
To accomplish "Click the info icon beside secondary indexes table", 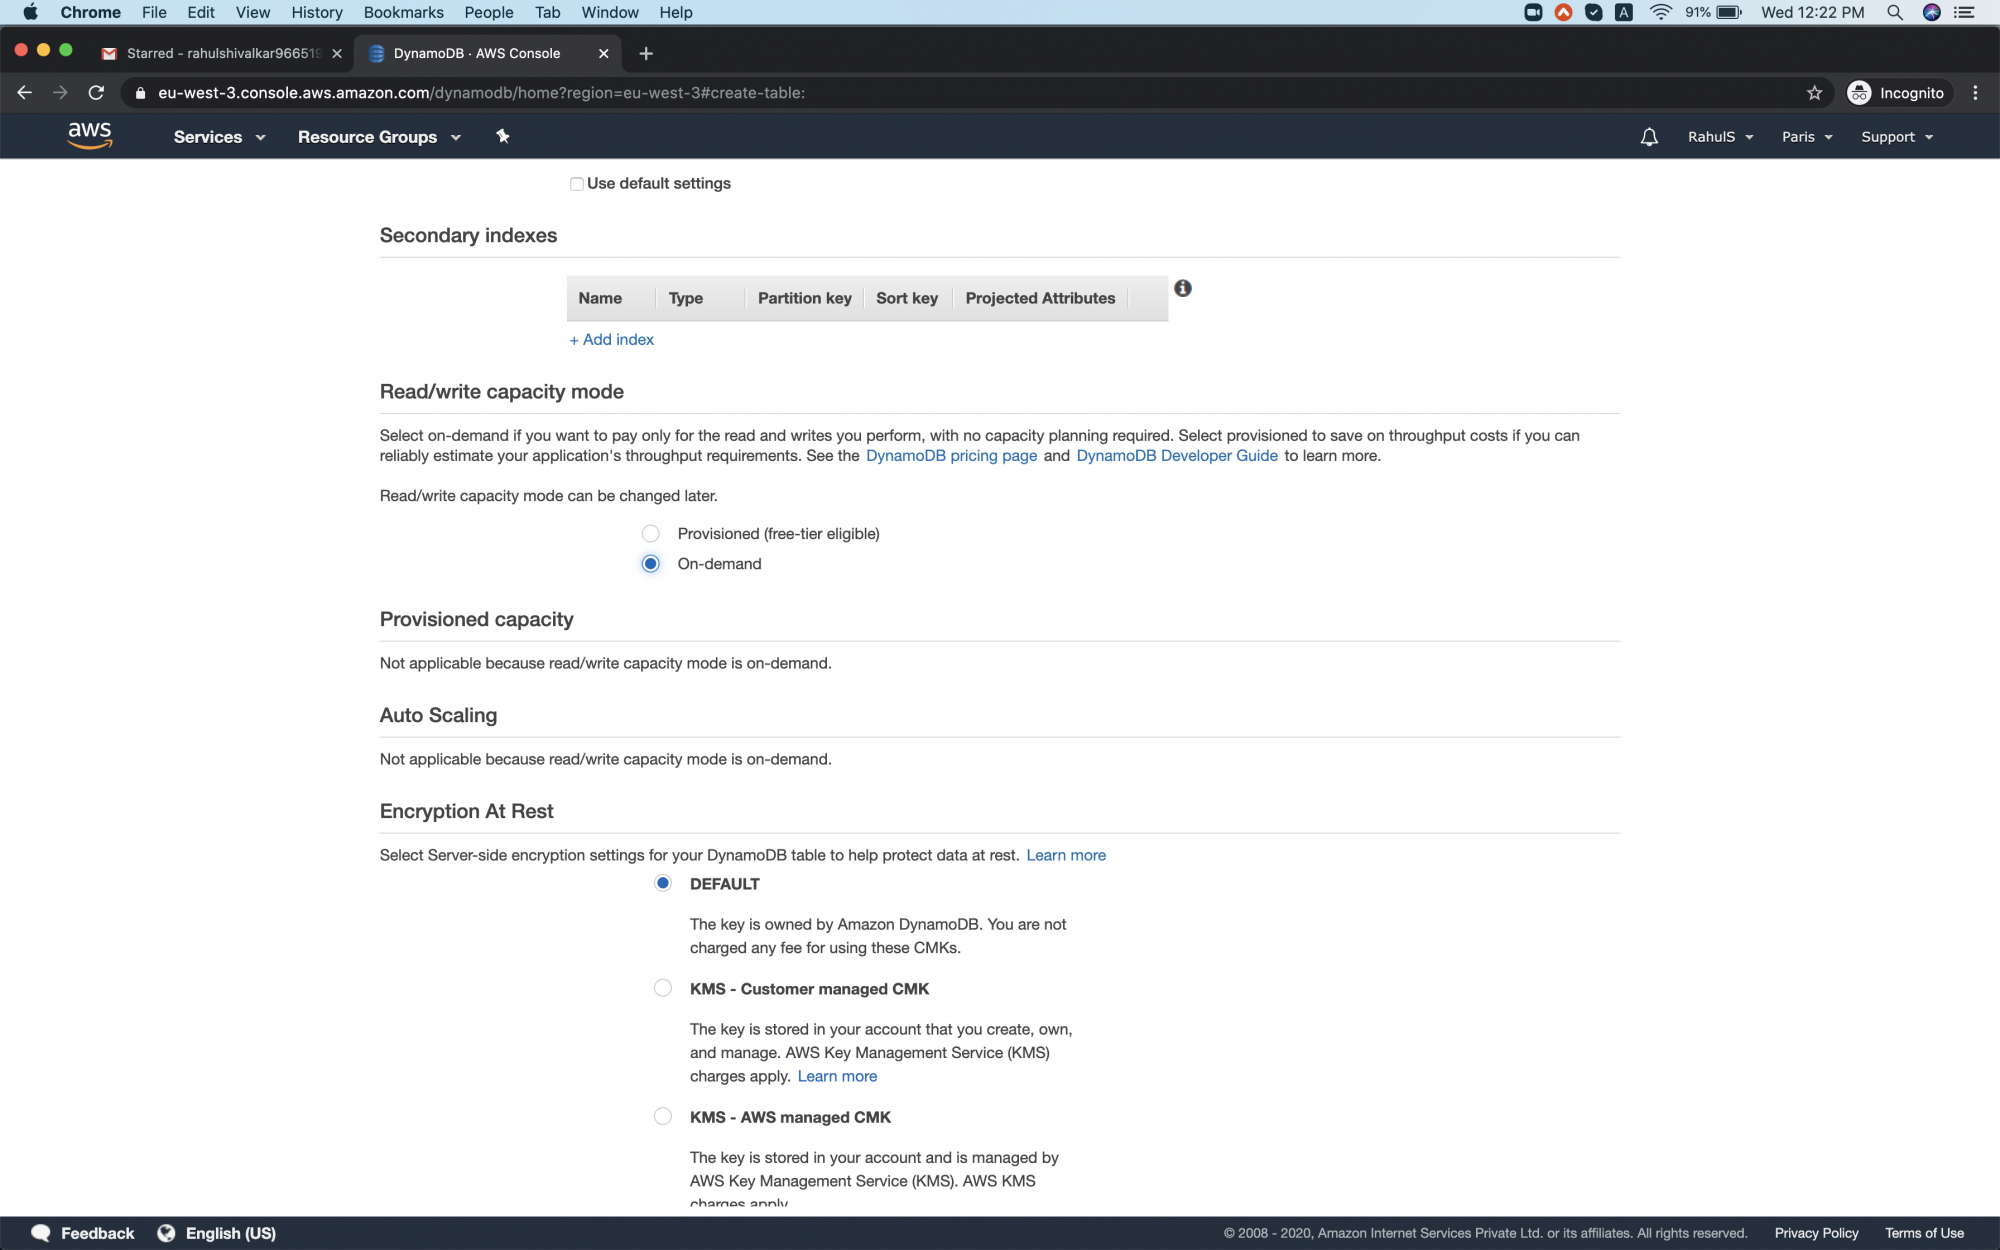I will coord(1183,288).
